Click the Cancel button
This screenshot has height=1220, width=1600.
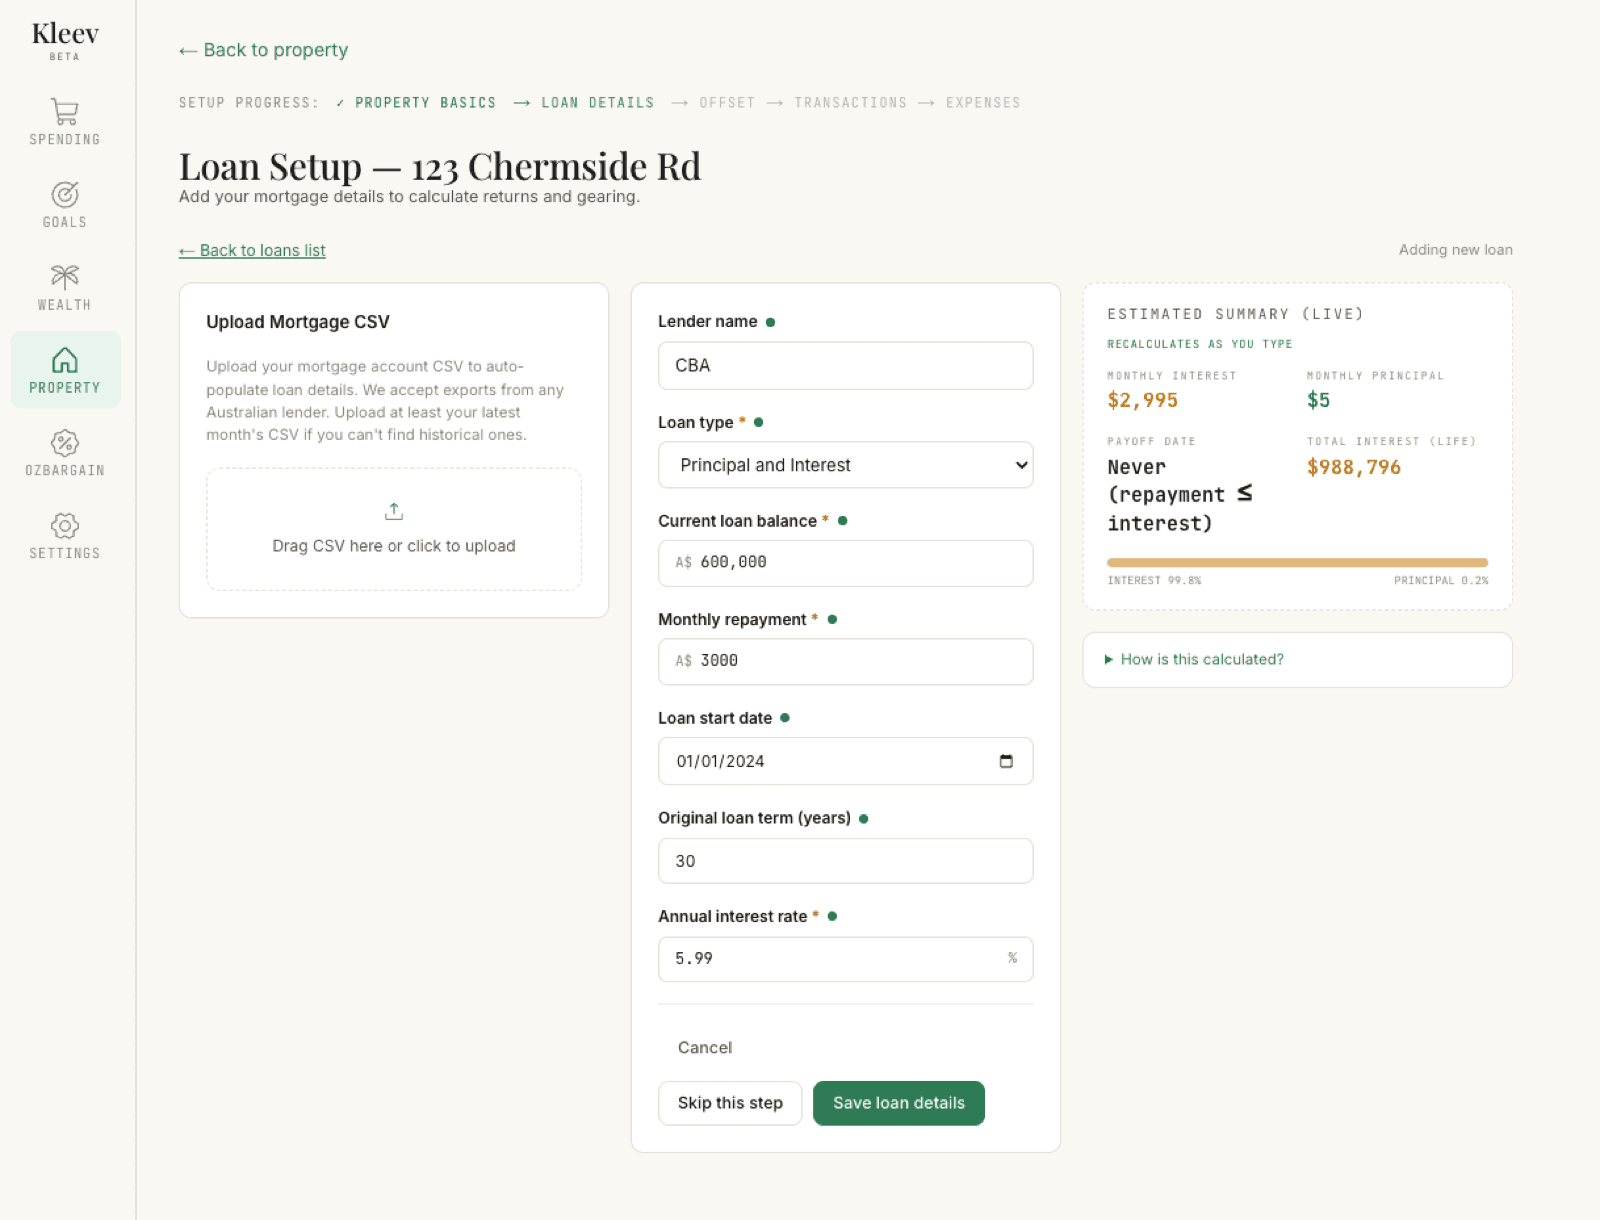tap(705, 1048)
